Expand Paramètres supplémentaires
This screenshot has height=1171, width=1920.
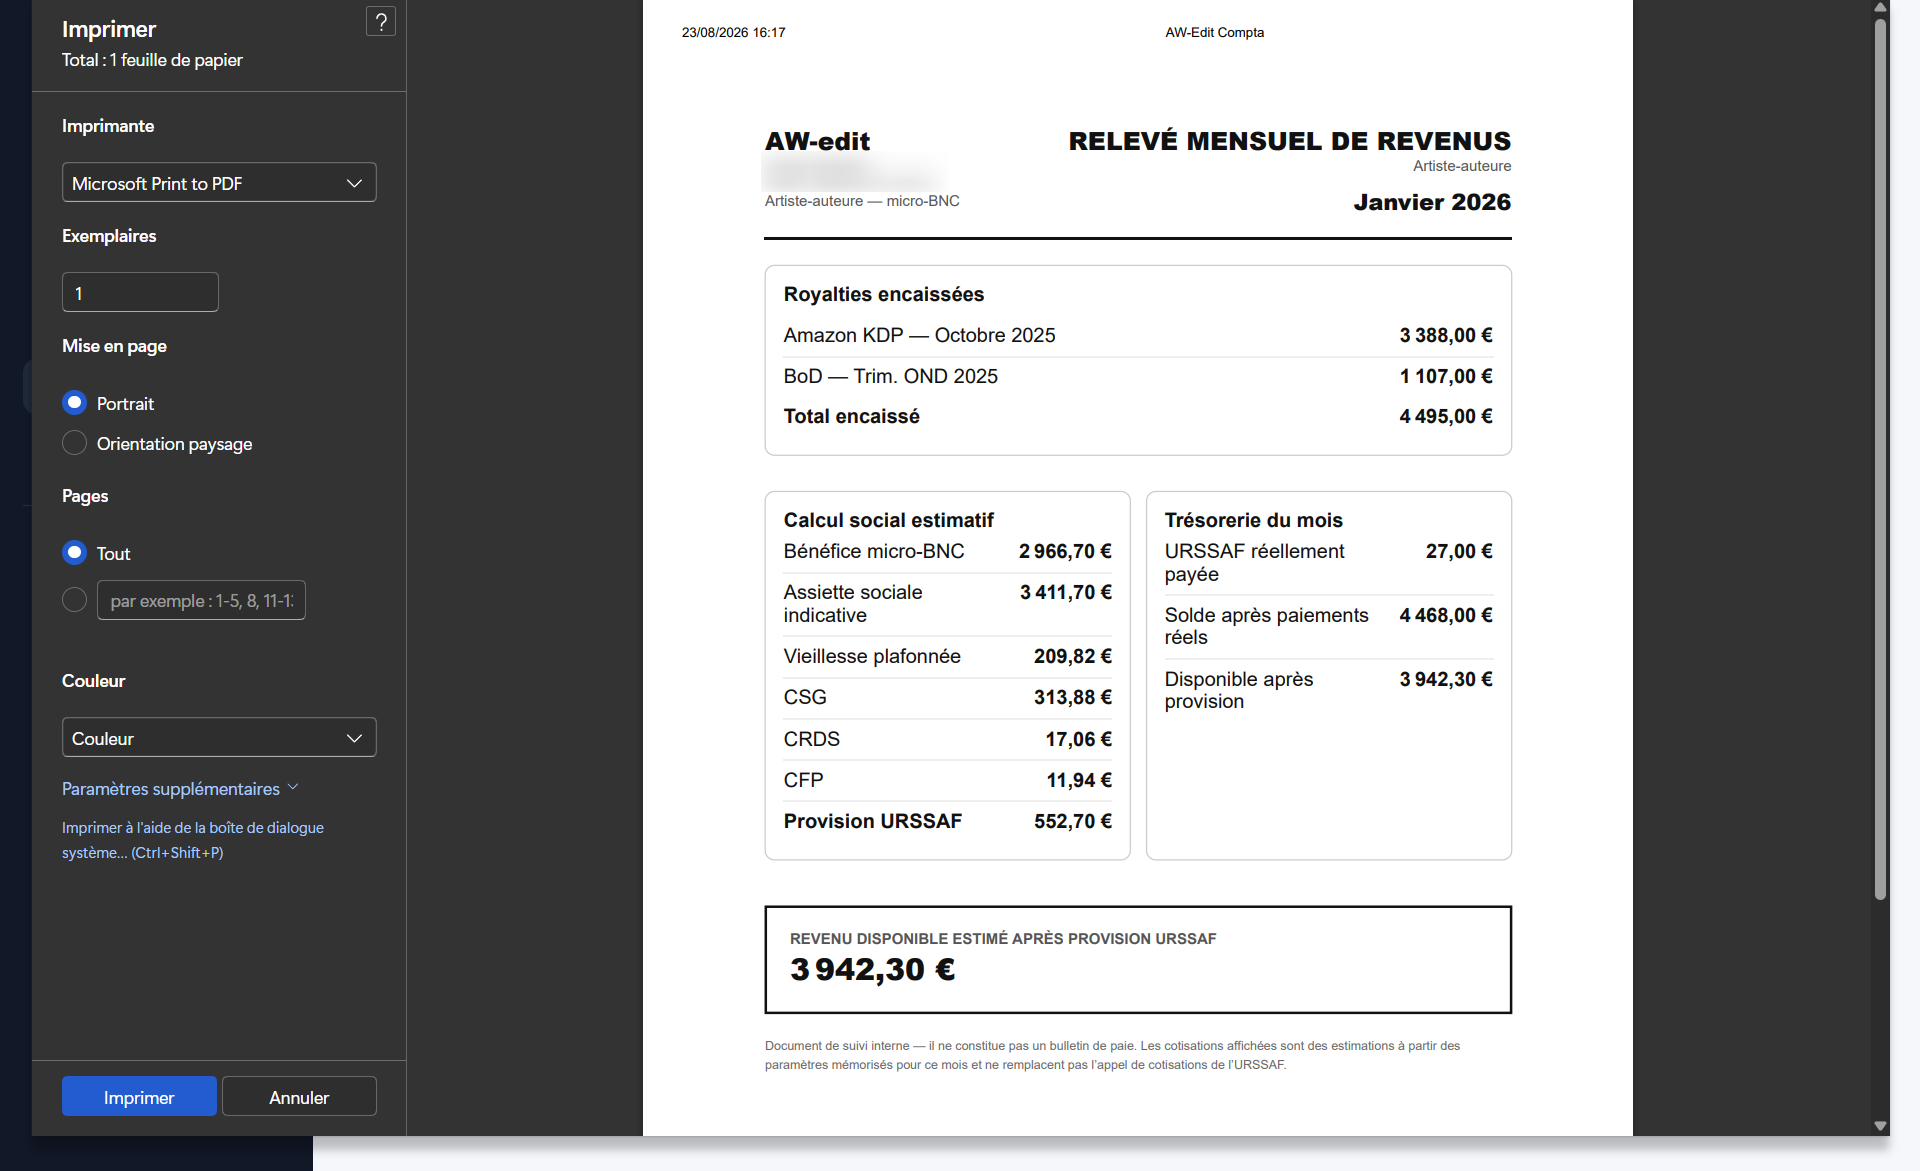point(180,789)
